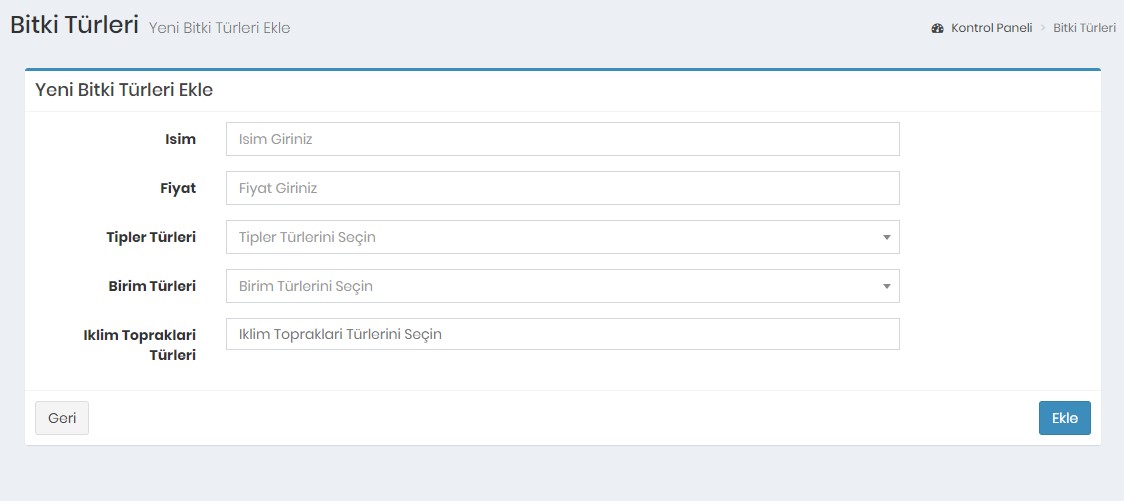
Task: Click the Tipler Türleri label
Action: (x=151, y=237)
